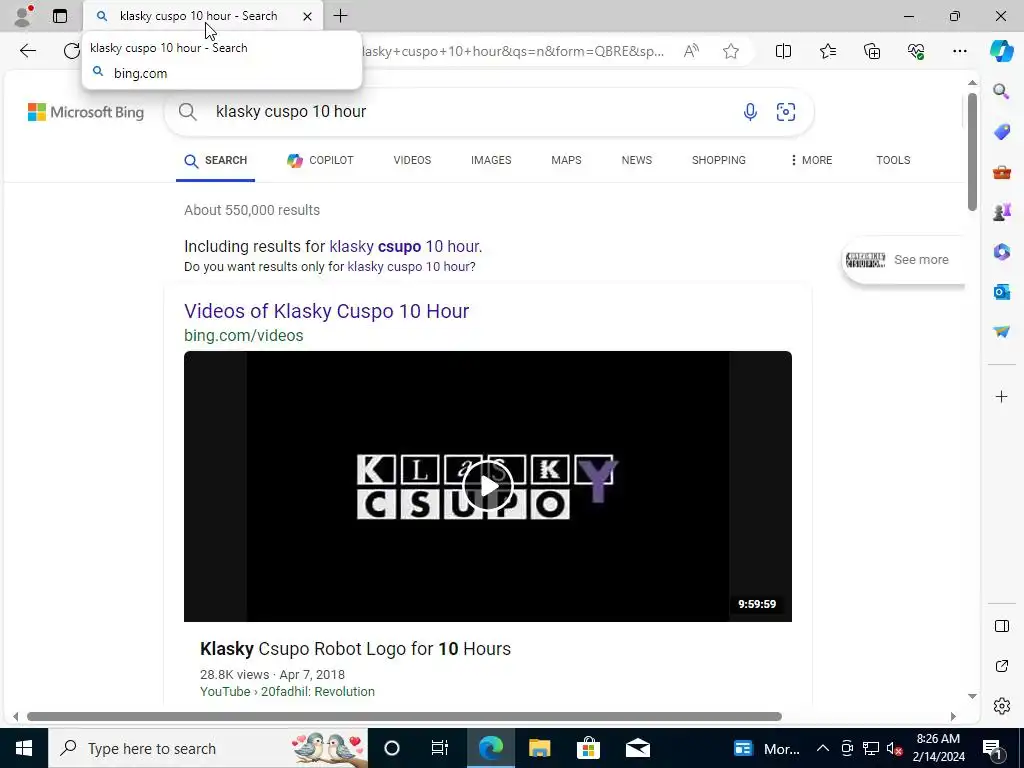Open Settings and more ellipsis menu
Screen dimensions: 1024x768
[x=960, y=51]
